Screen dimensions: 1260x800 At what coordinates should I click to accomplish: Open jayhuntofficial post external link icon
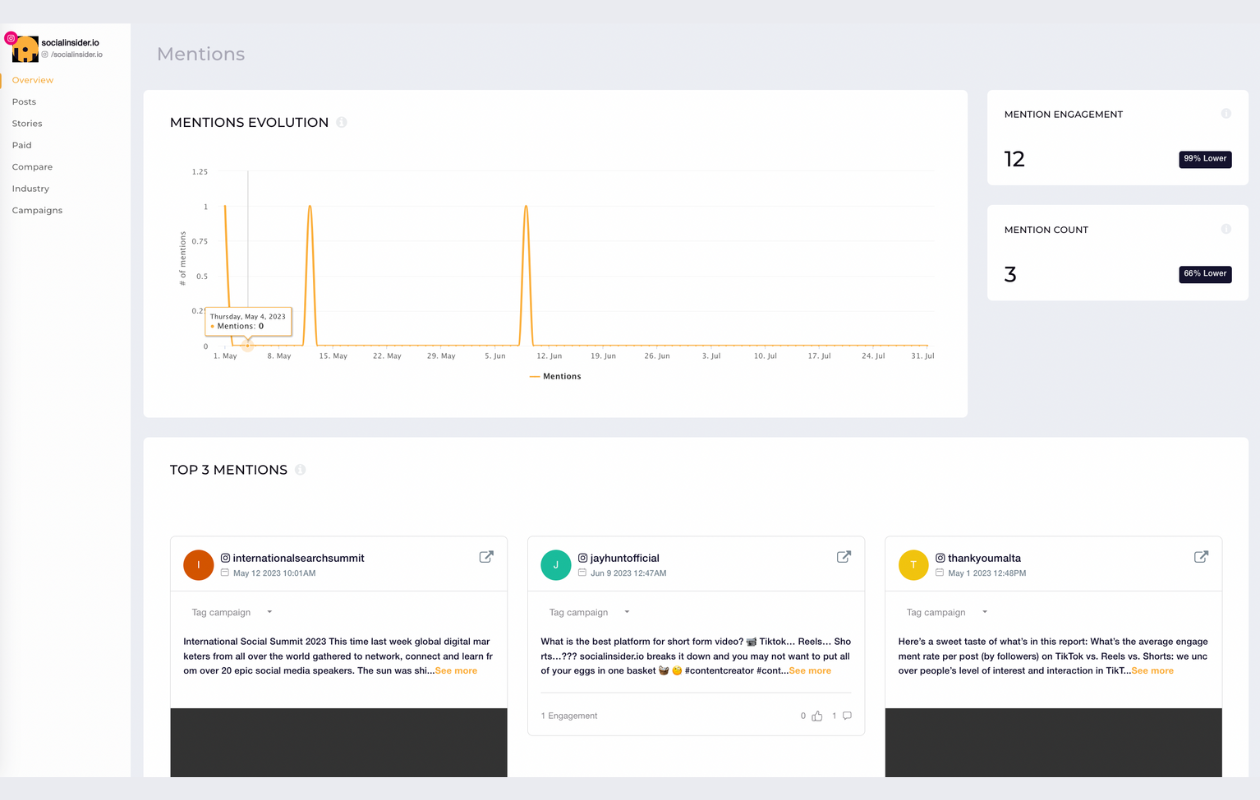pos(843,557)
